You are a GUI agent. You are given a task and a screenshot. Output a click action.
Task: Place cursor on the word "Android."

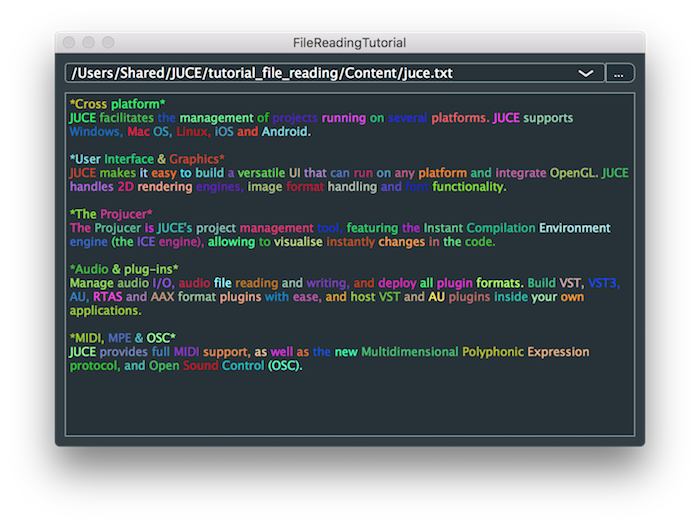287,131
